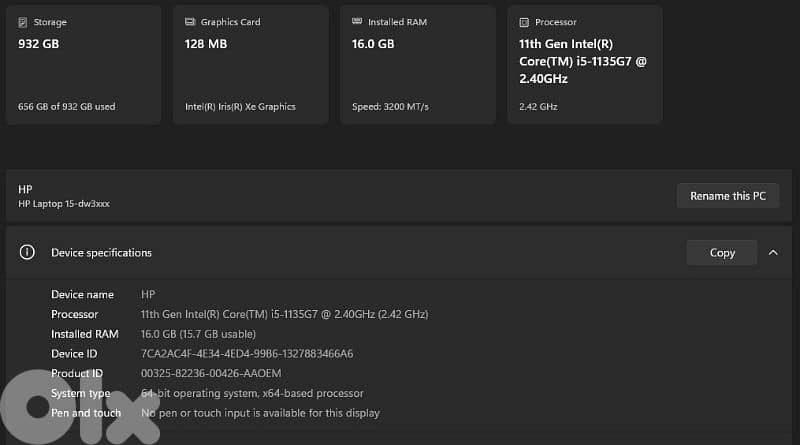800x445 pixels.
Task: Click the Speed: 3200 MT/s text
Action: [390, 107]
